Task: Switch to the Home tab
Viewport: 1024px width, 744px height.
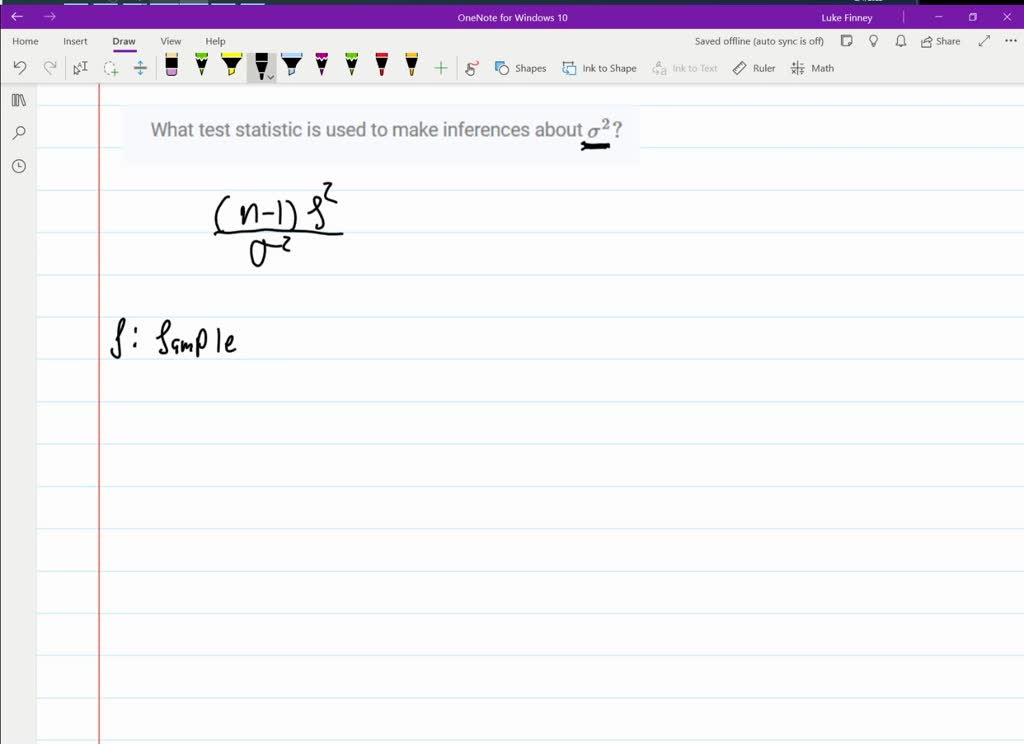Action: (24, 41)
